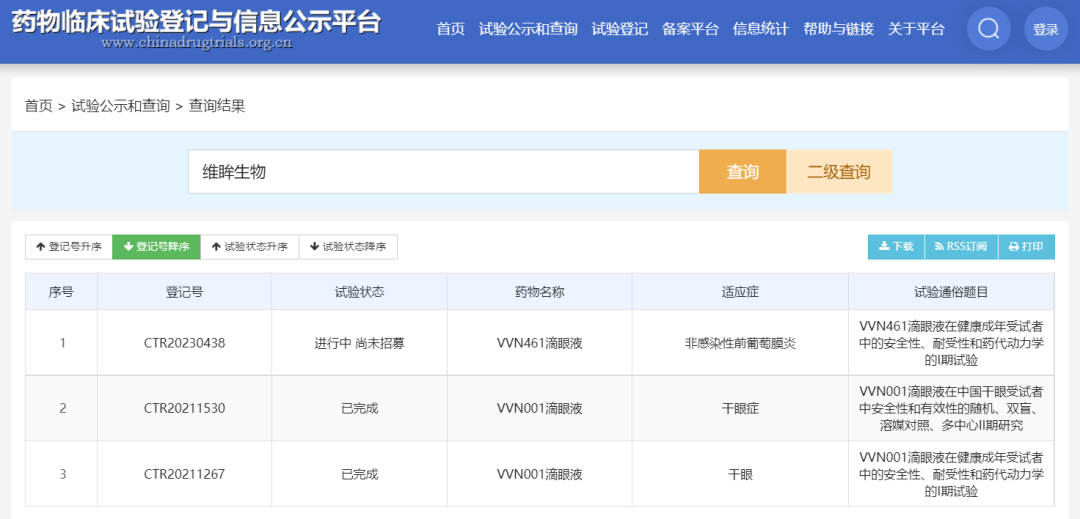
Task: Click the site title 药物临床试验登记与信息公示平台
Action: pyautogui.click(x=196, y=22)
